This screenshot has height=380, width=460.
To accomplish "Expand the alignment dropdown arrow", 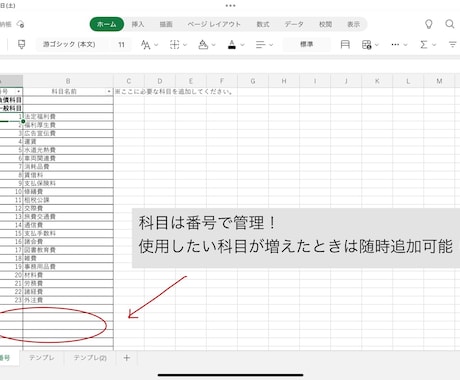I will click(271, 45).
